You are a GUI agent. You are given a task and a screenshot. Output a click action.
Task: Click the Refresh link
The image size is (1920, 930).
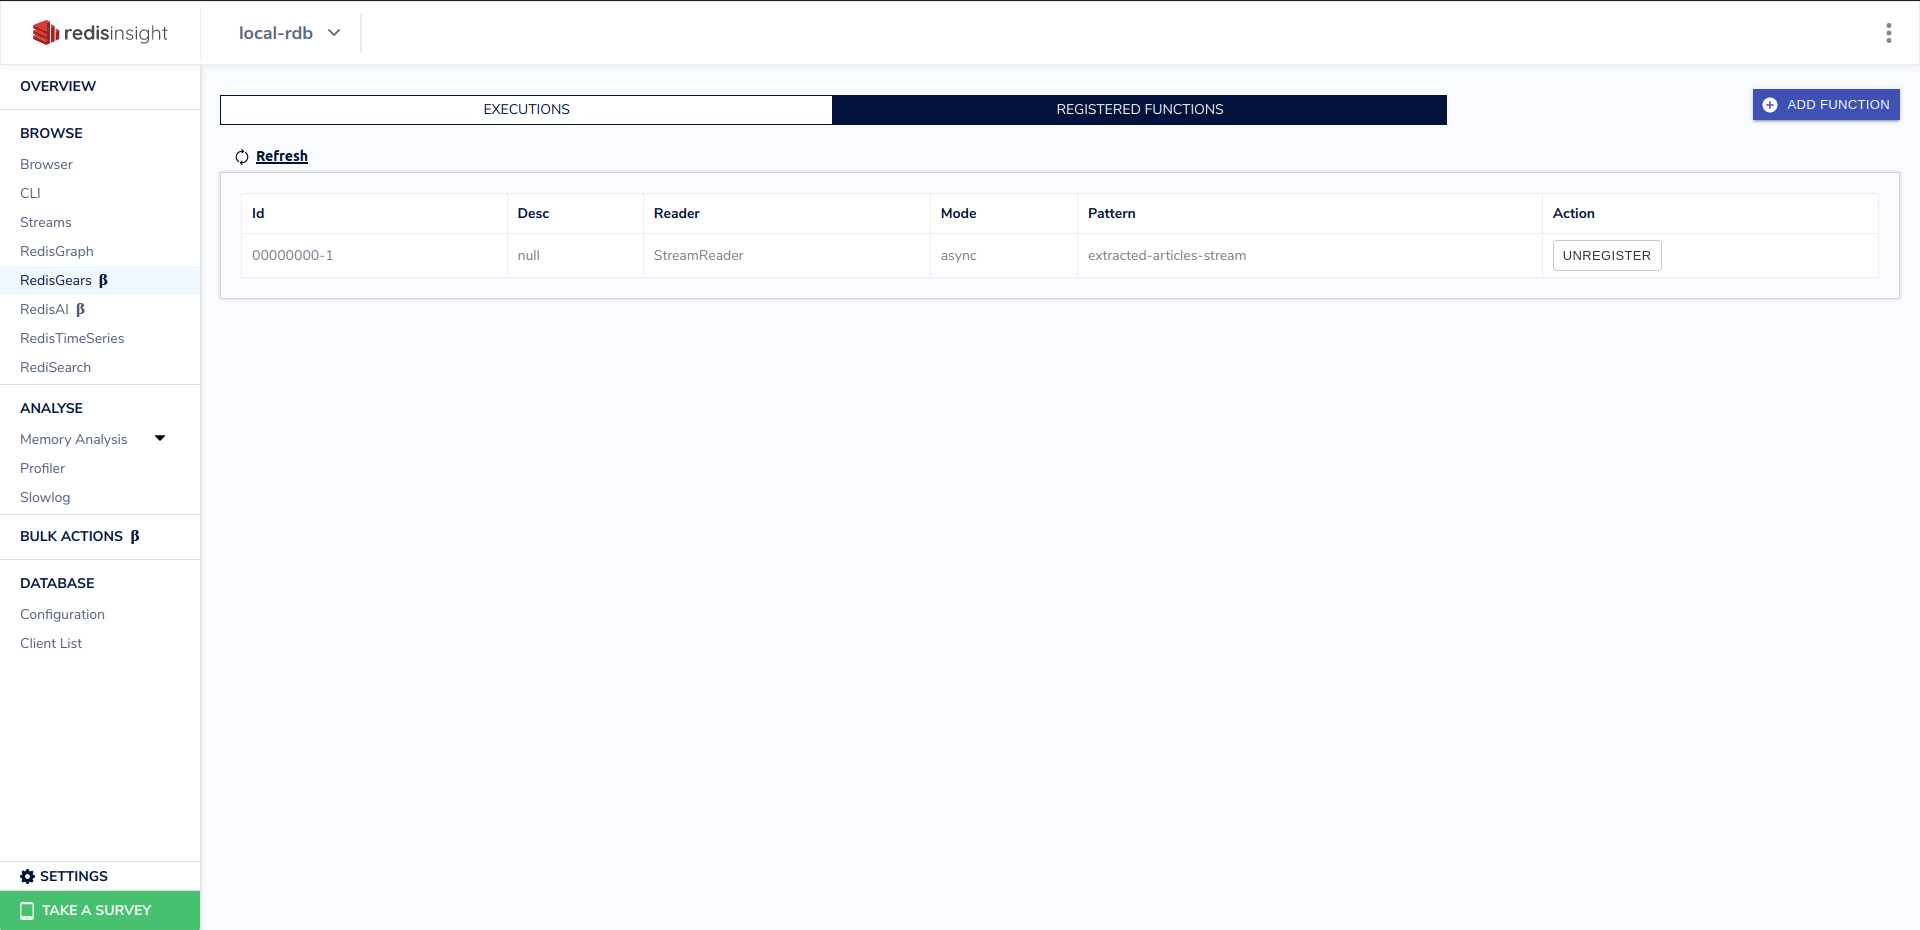pyautogui.click(x=282, y=156)
